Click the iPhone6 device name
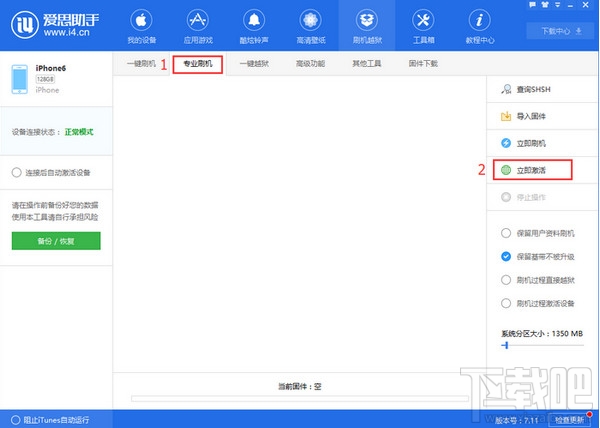 point(51,68)
